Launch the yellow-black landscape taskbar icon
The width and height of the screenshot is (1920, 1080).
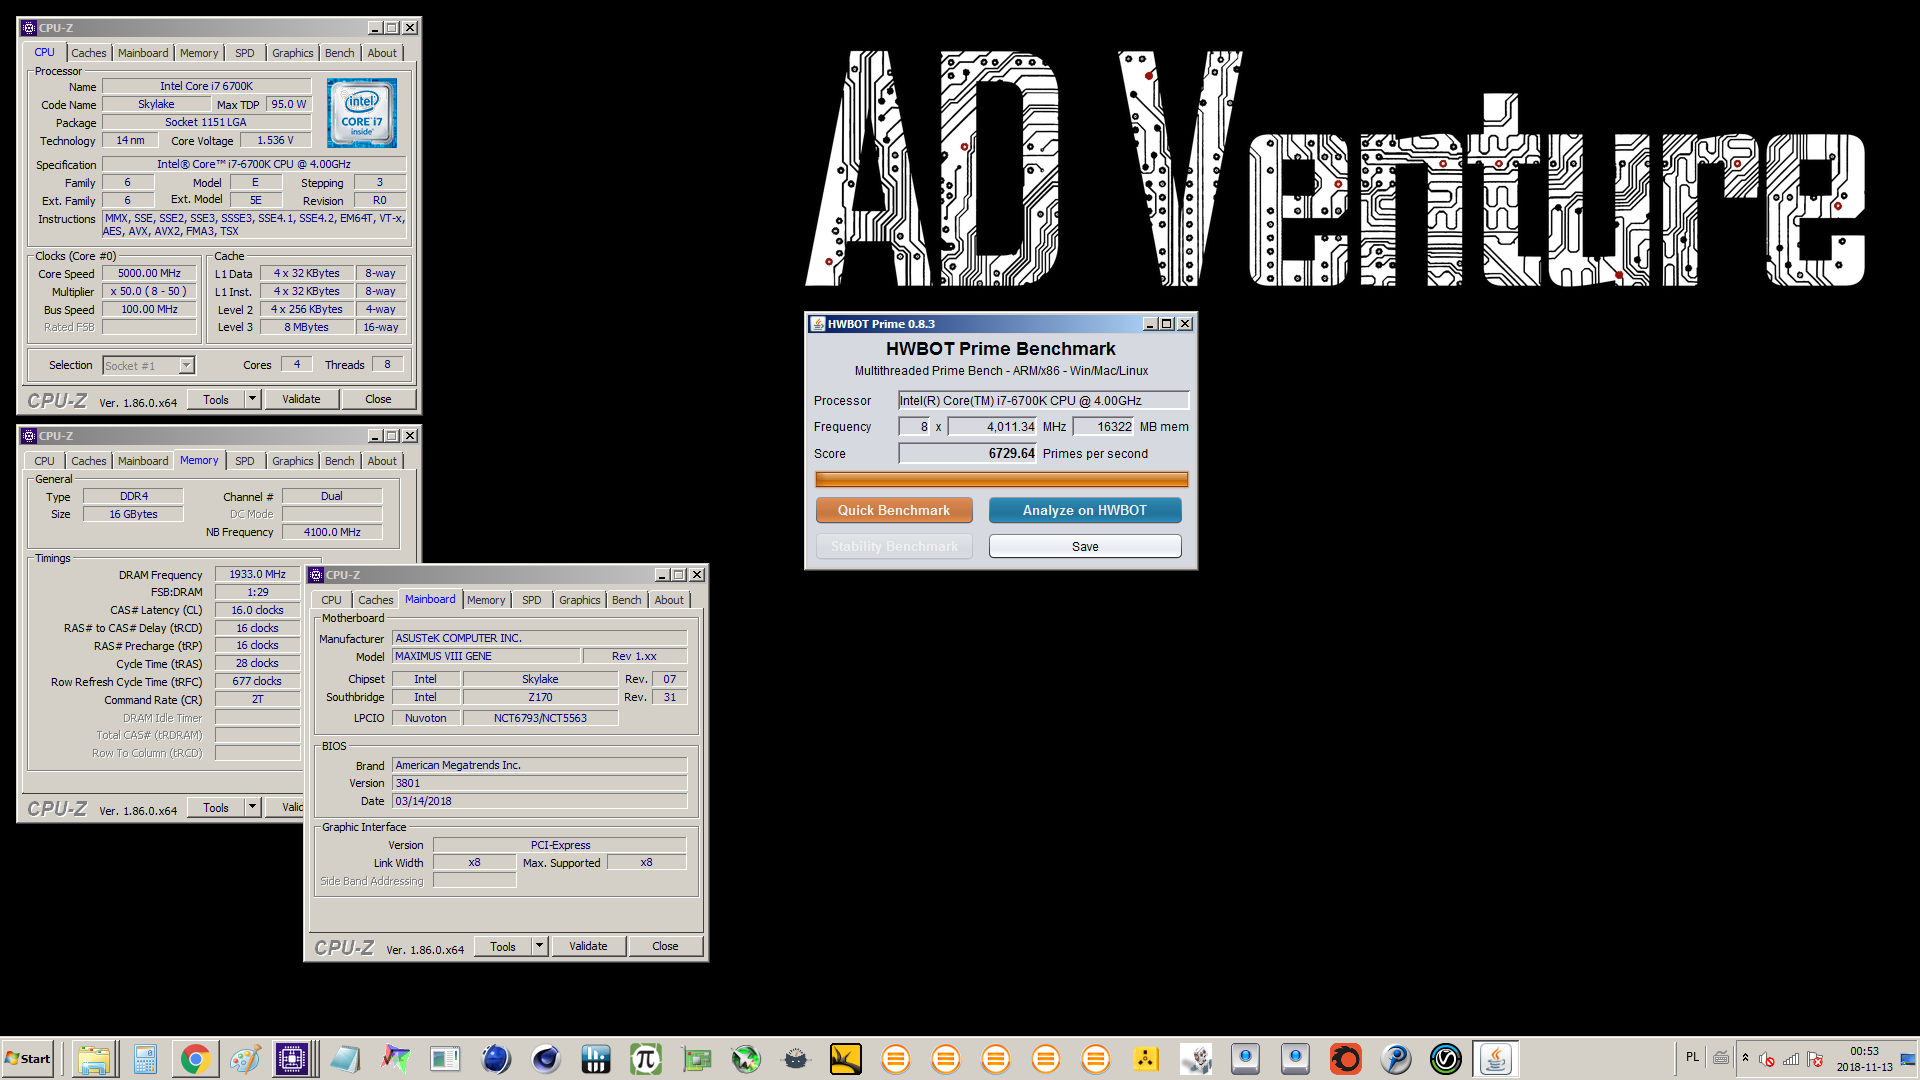[846, 1059]
